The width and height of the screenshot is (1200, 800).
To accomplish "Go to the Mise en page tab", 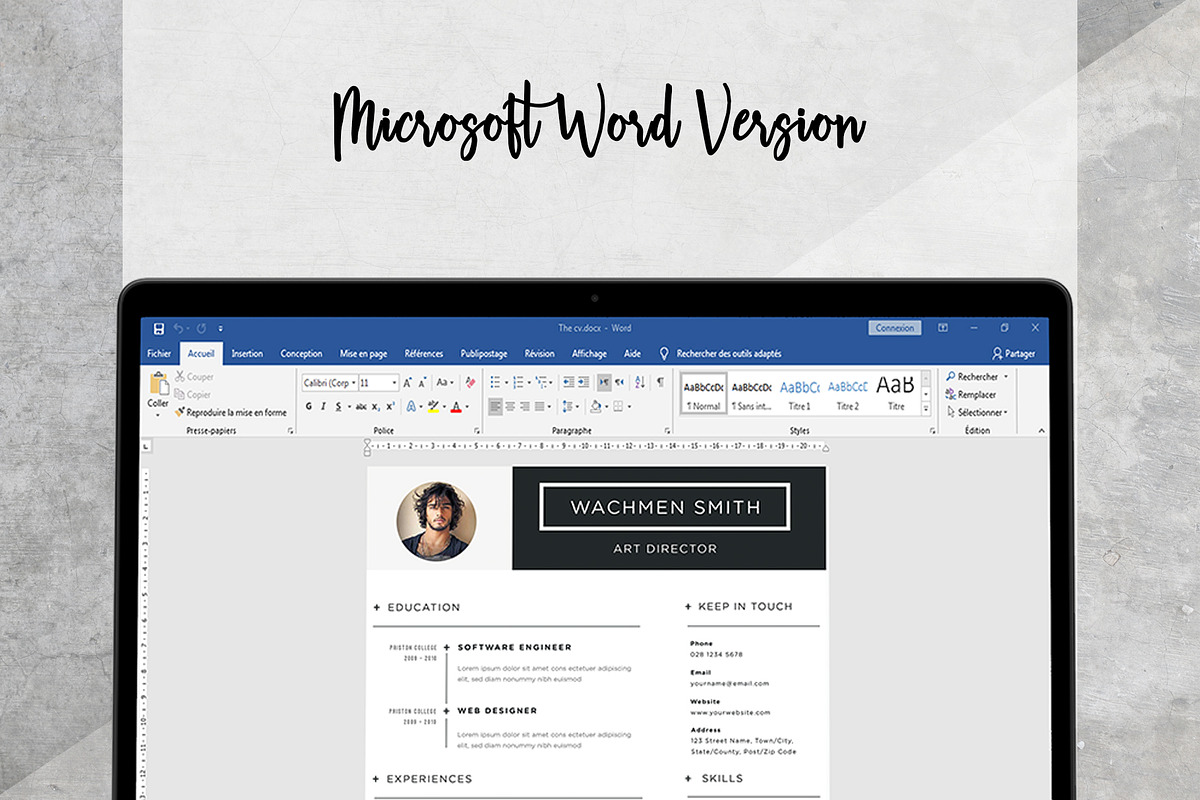I will click(363, 353).
